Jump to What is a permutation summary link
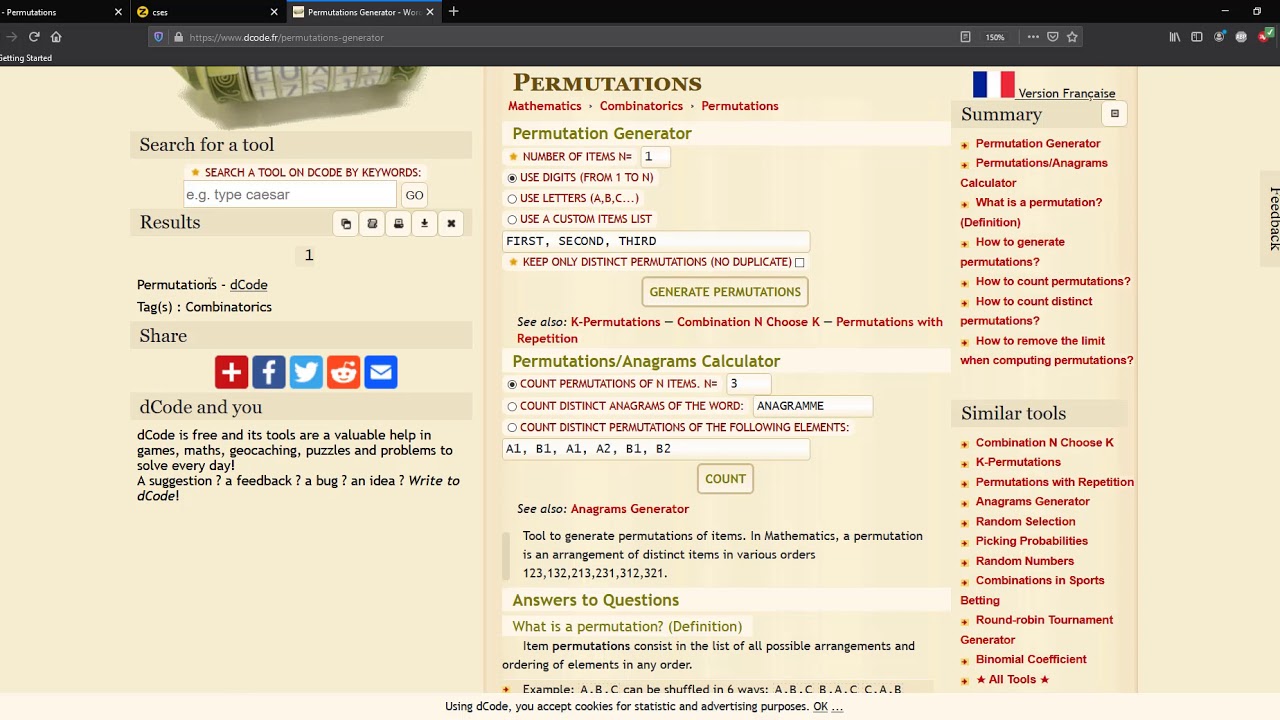1280x720 pixels. 1031,212
